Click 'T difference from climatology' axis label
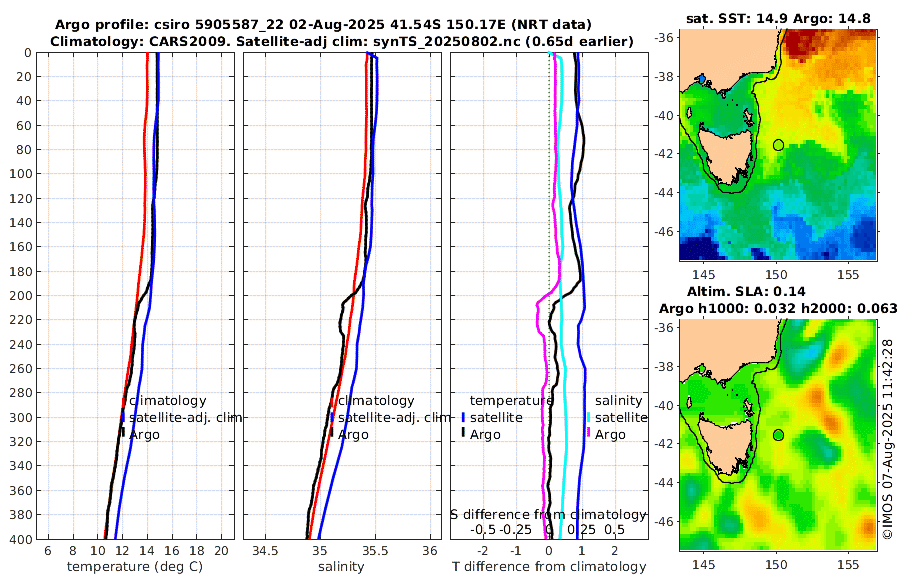The height and width of the screenshot is (580, 900). [x=549, y=567]
